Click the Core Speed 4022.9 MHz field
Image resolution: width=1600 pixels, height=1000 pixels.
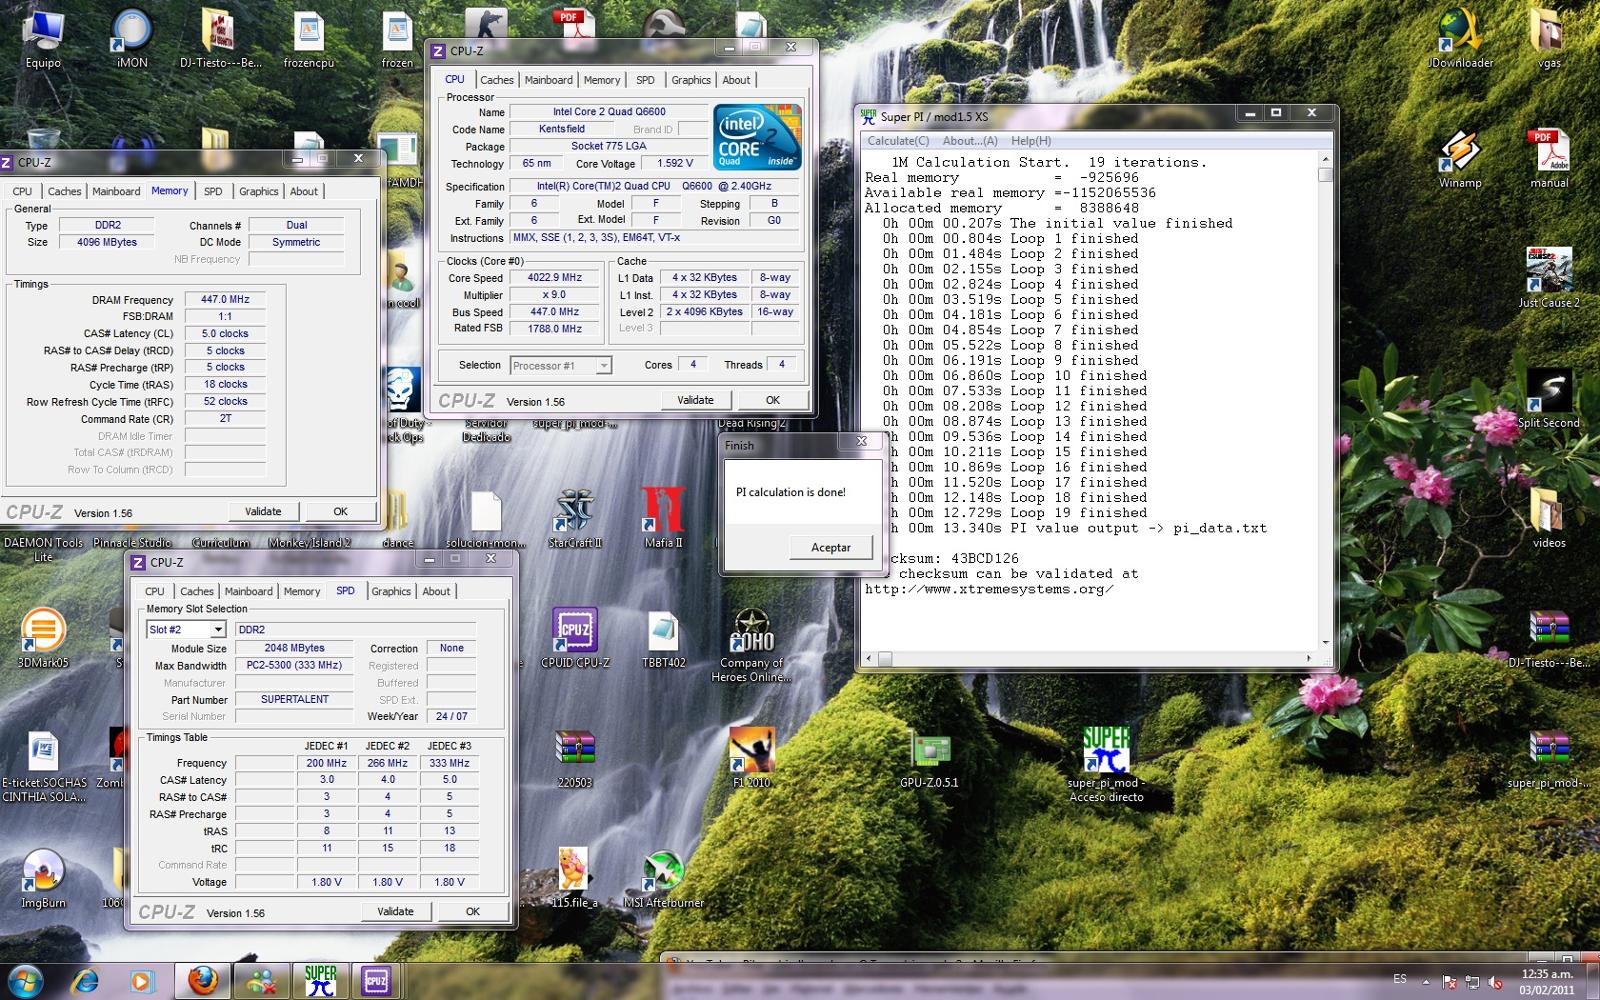tap(554, 278)
